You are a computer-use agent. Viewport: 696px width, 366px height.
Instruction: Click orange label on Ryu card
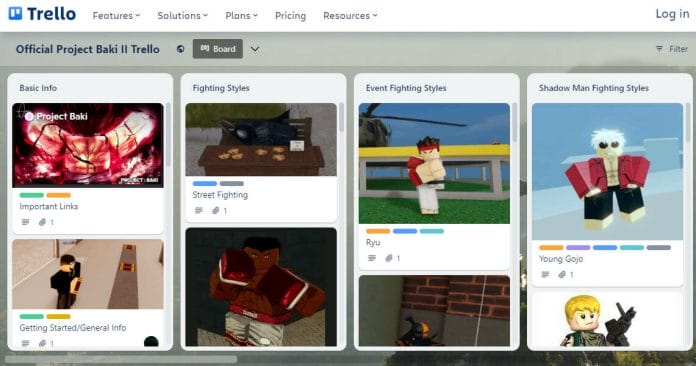tap(378, 231)
